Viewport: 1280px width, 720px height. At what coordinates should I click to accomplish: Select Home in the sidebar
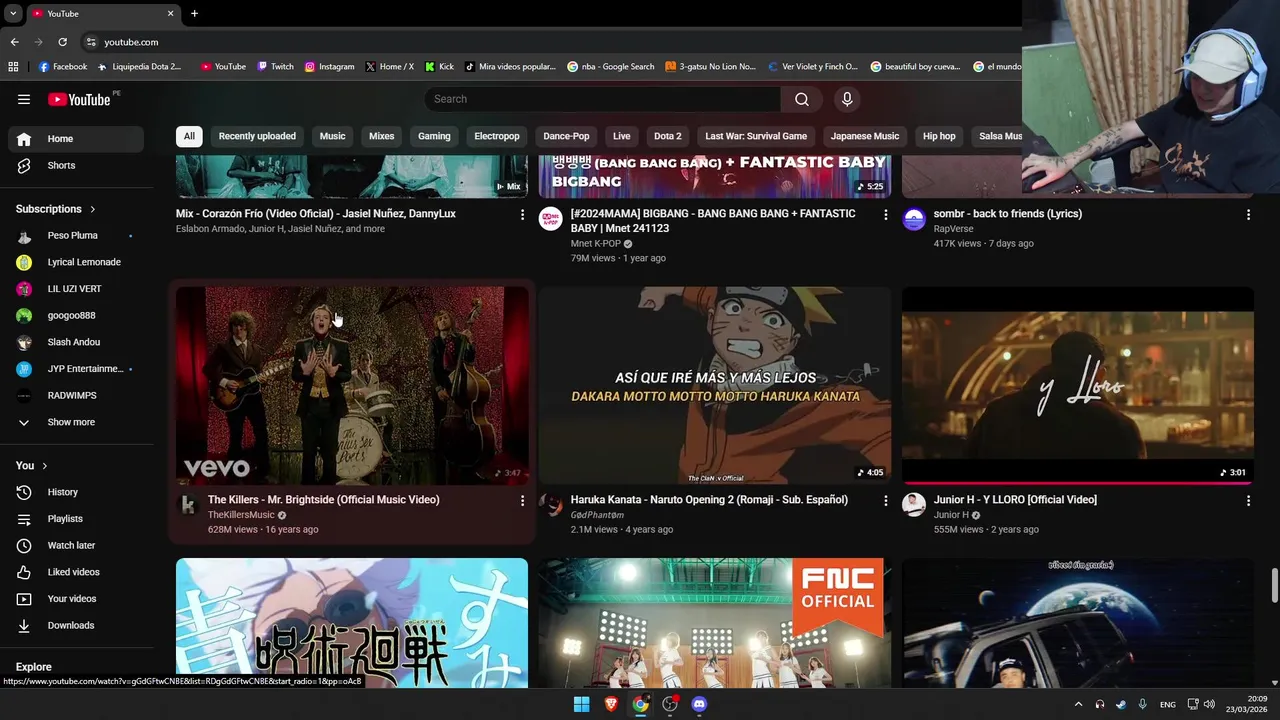(76, 139)
